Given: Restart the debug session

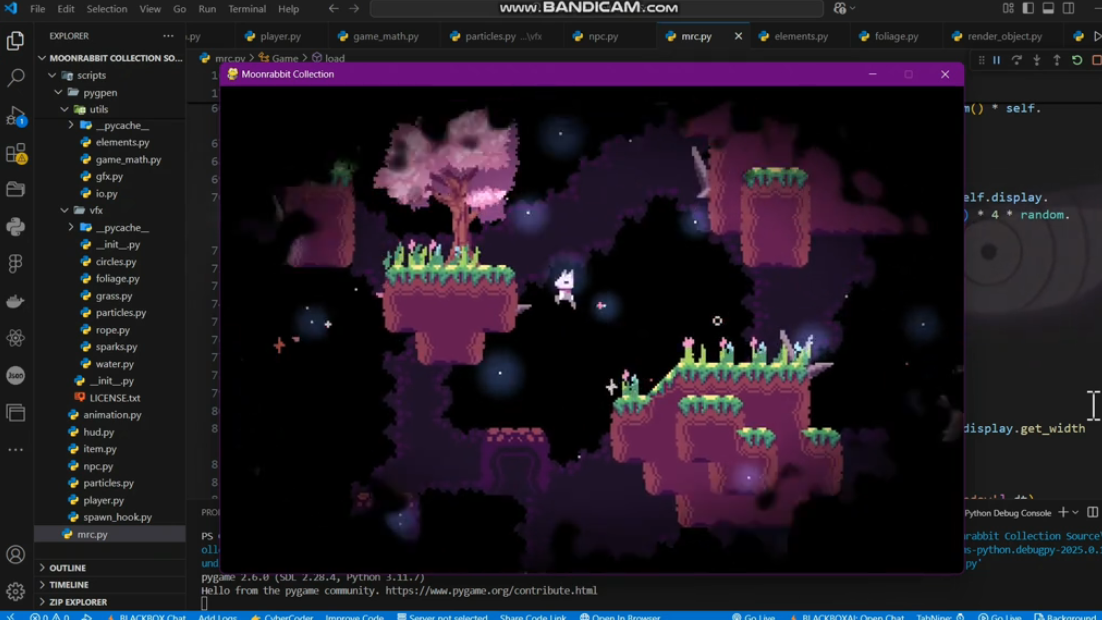Looking at the screenshot, I should pos(1077,61).
